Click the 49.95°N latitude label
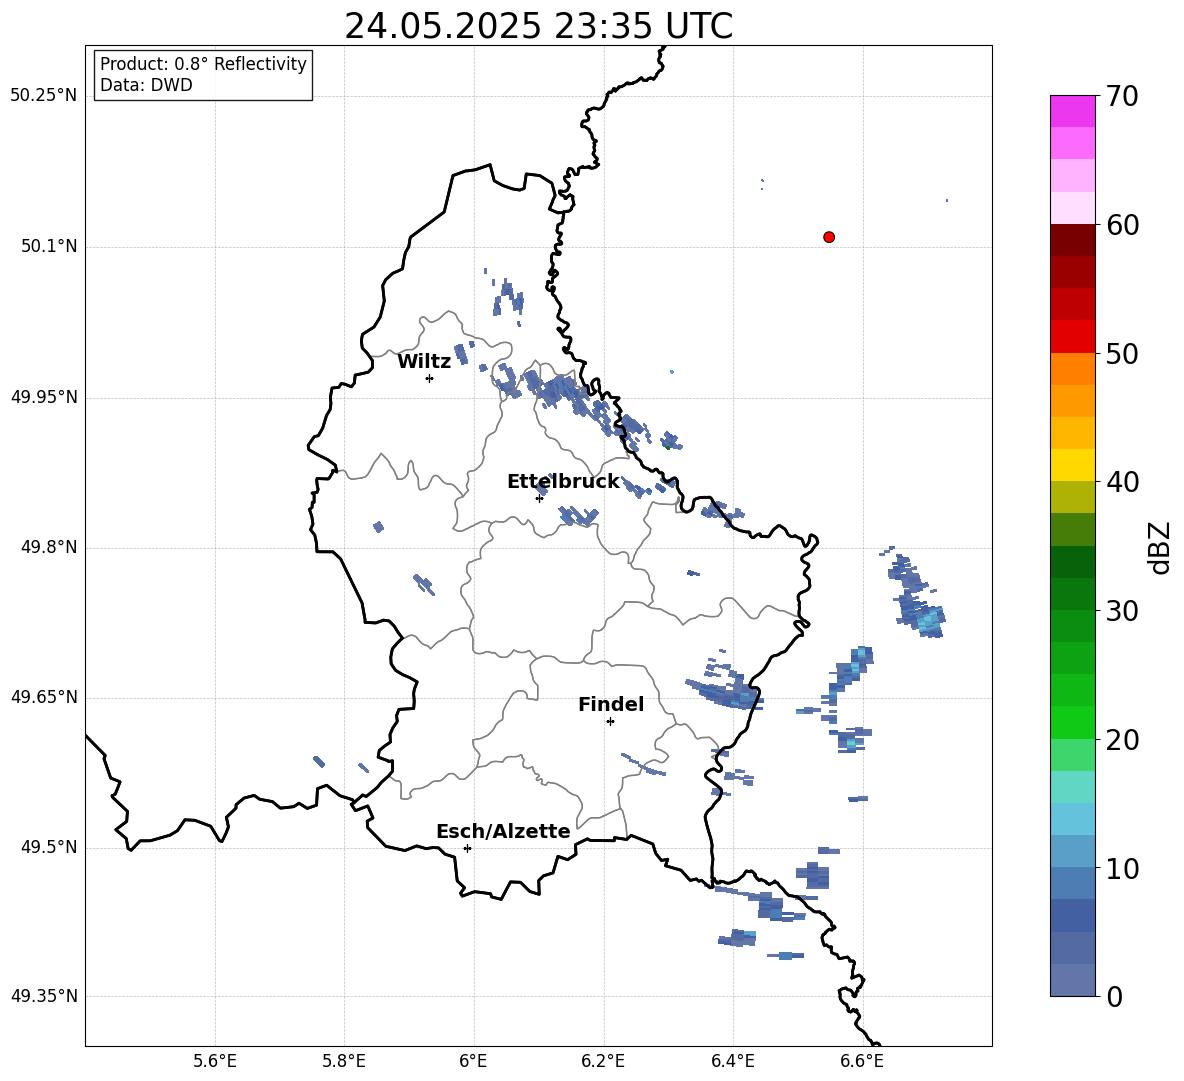Screen dimensions: 1184x1081 click(44, 397)
